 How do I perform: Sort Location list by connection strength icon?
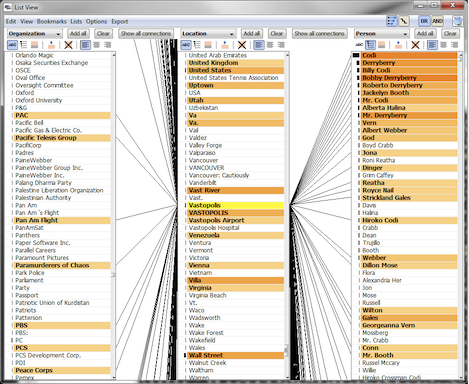208,45
